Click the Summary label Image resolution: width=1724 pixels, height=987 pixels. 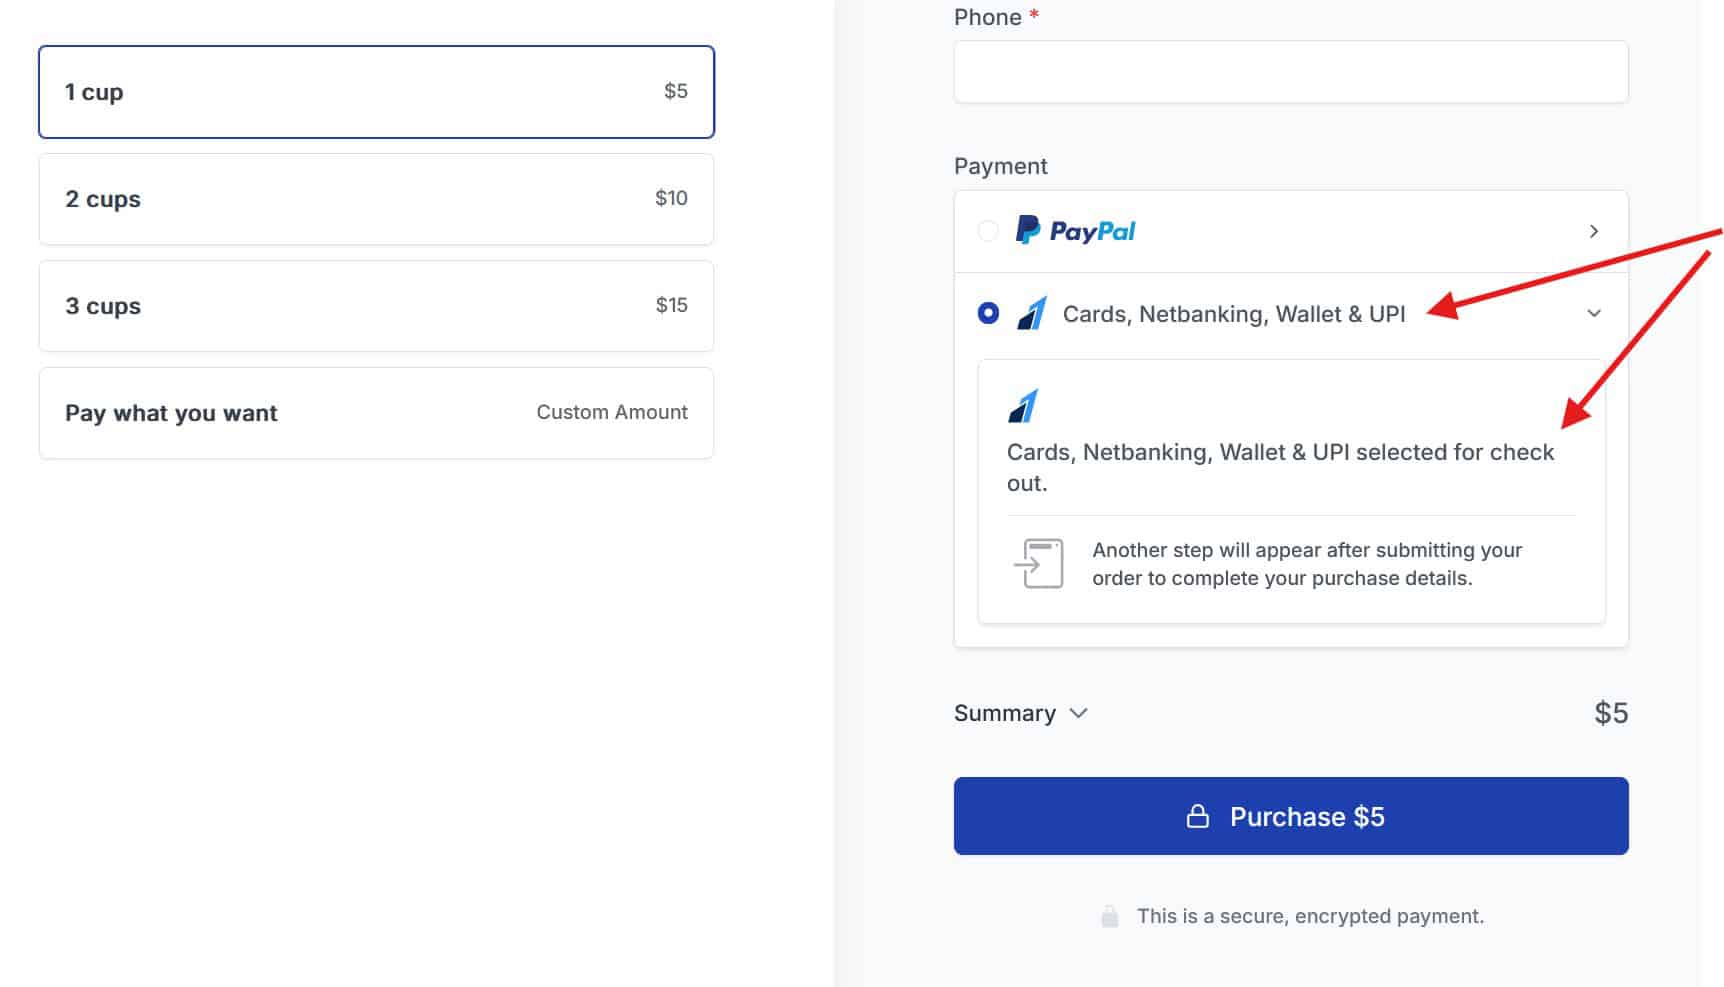1004,714
